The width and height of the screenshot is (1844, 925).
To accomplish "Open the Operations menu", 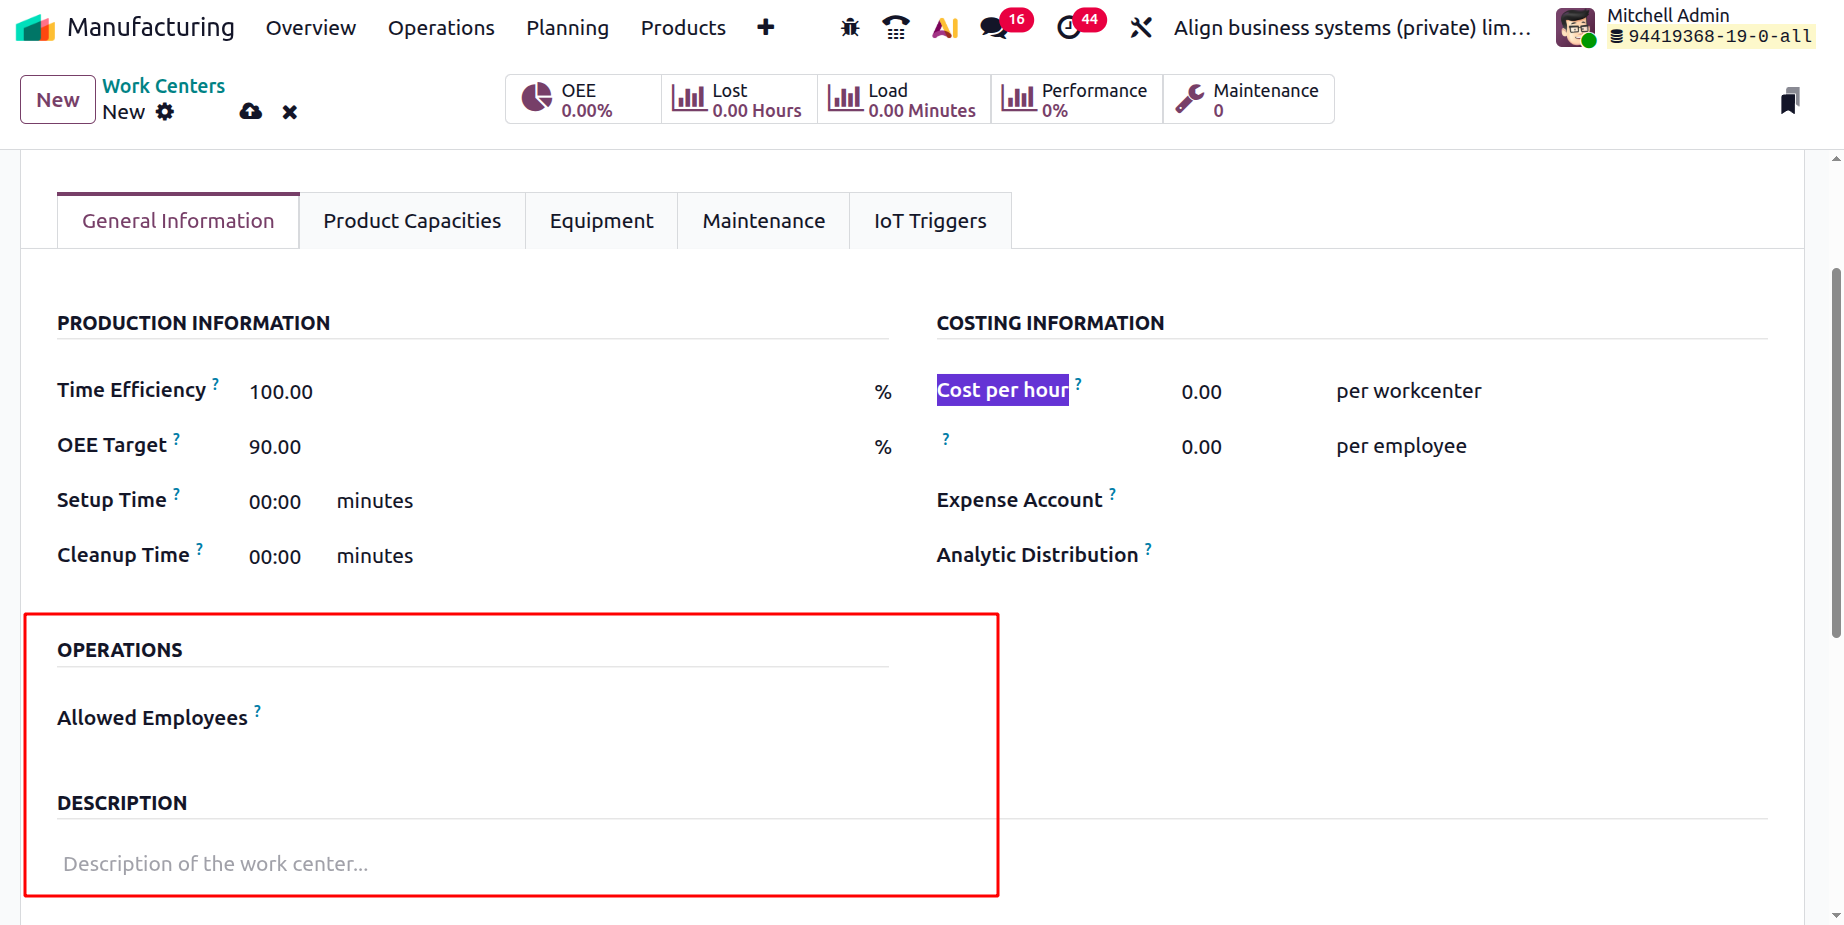I will click(441, 28).
